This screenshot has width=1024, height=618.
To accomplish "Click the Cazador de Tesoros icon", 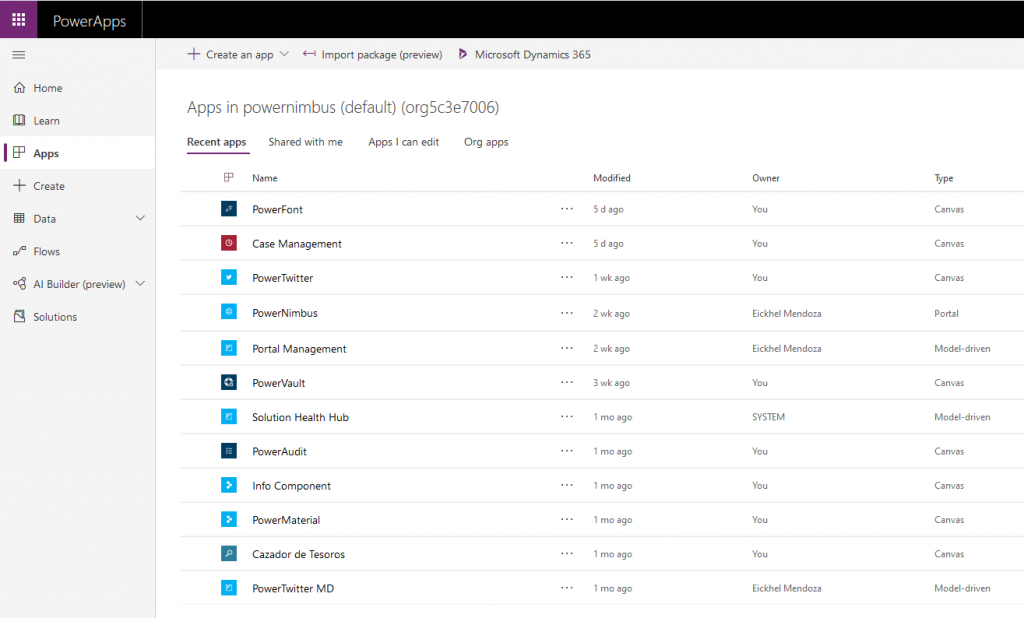I will 229,554.
